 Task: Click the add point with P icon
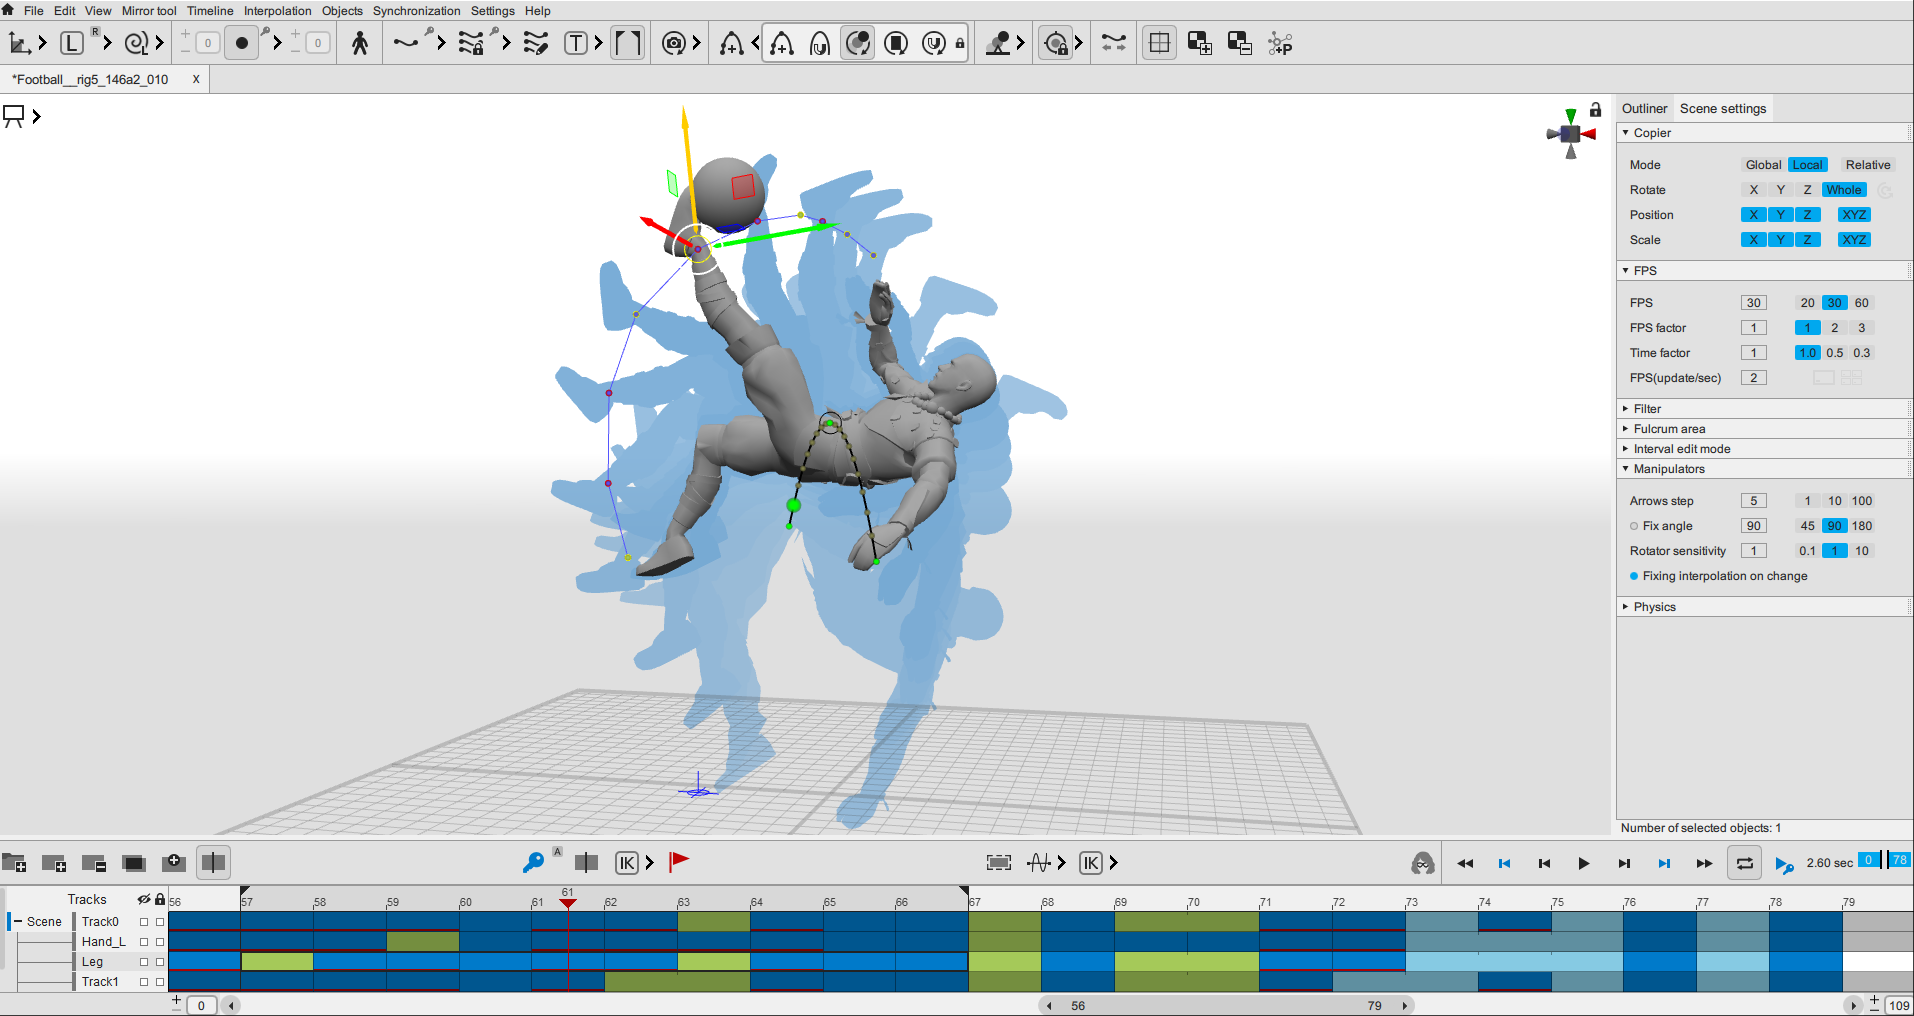[1280, 43]
